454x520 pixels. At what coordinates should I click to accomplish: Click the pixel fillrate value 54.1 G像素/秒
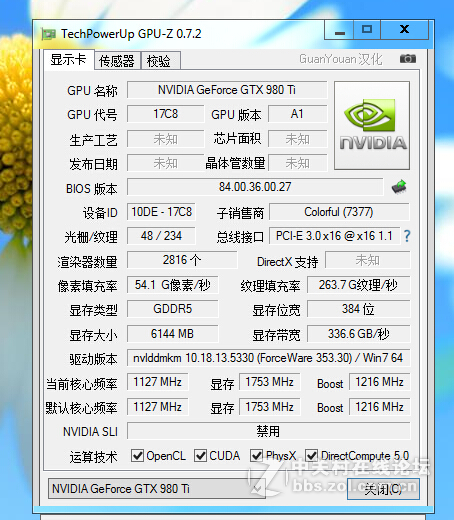click(173, 285)
